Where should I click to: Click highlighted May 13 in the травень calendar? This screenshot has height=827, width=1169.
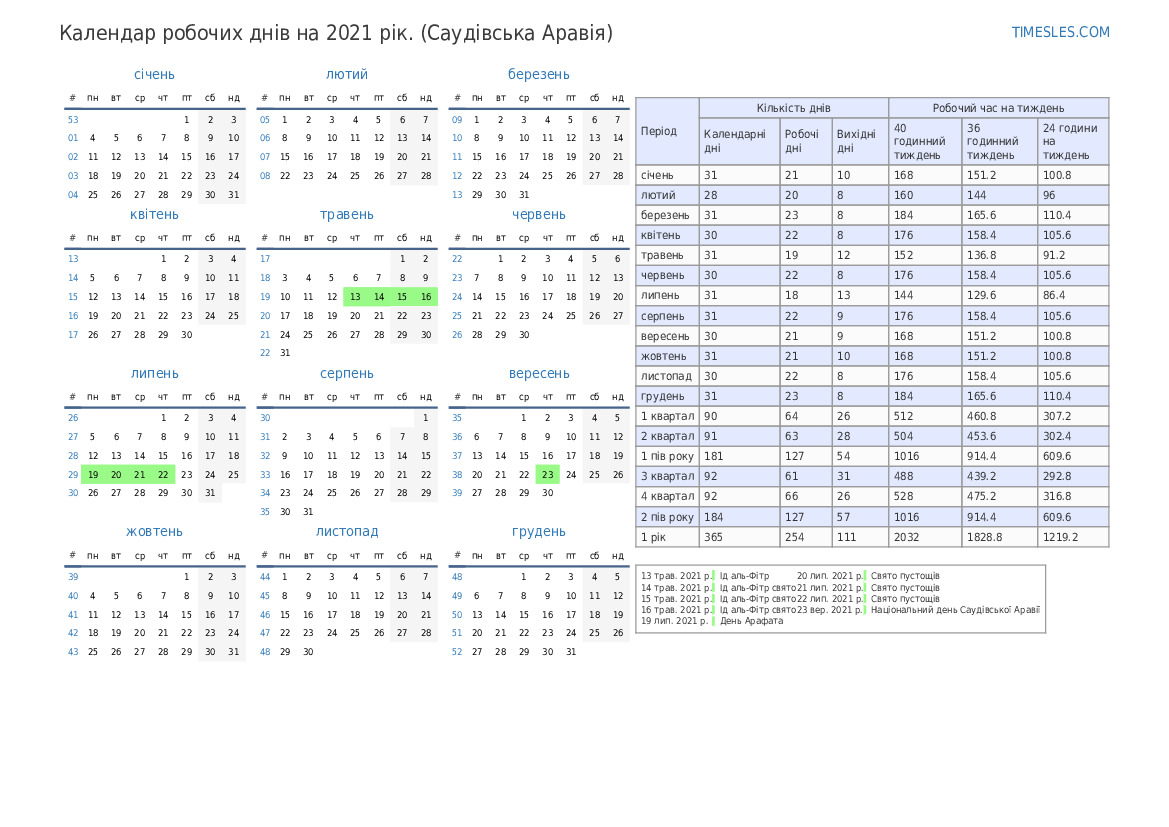(355, 297)
